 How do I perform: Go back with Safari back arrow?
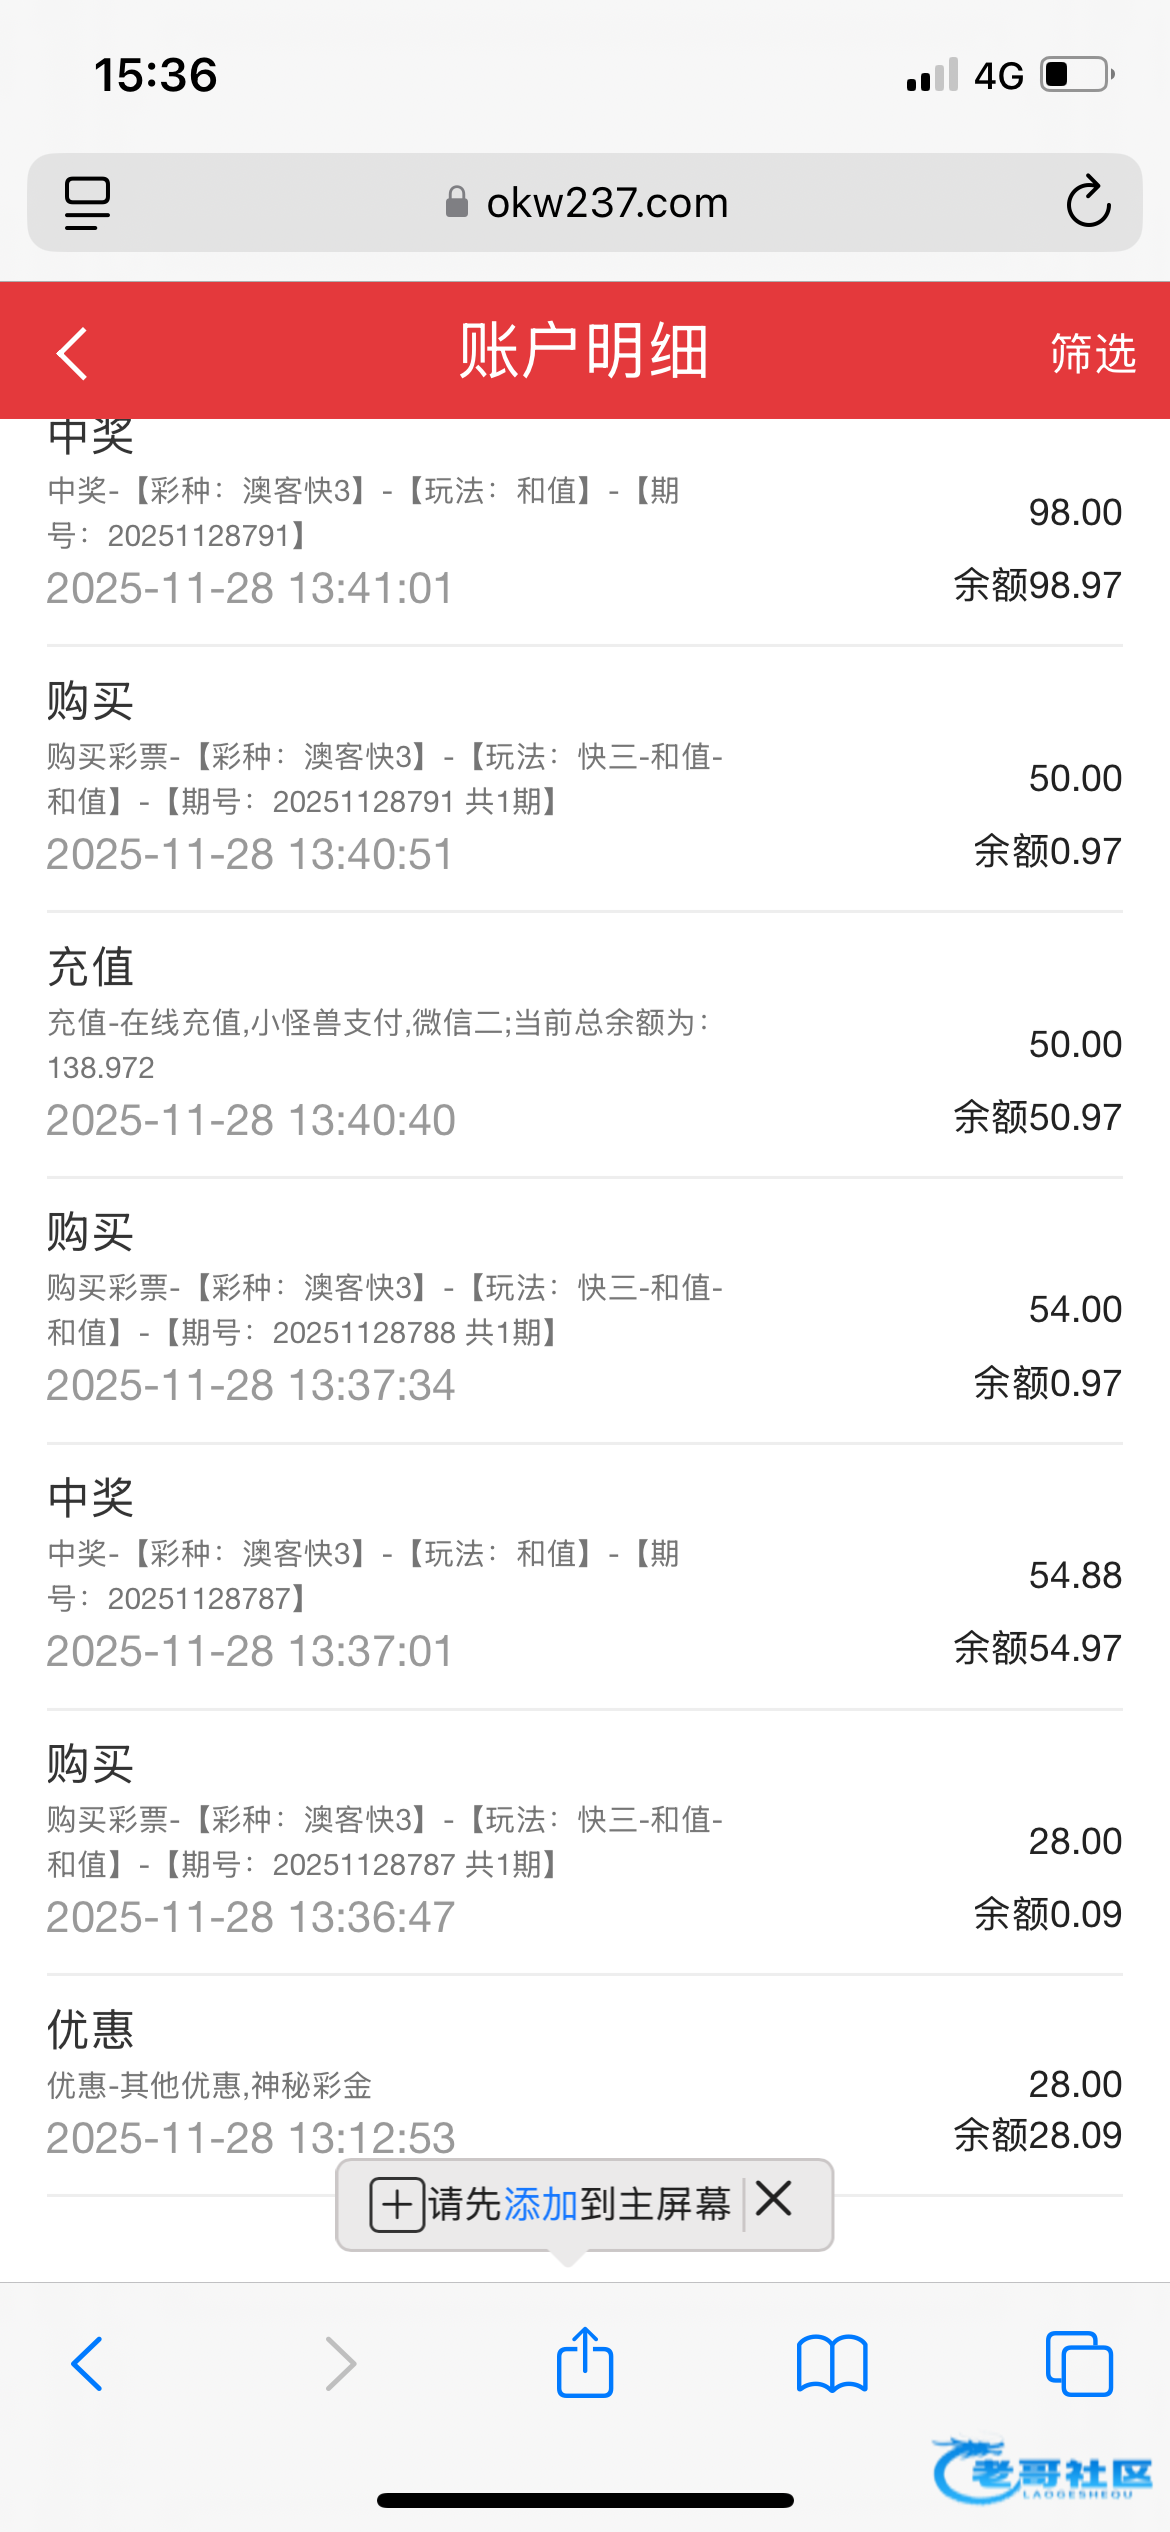click(x=88, y=2364)
